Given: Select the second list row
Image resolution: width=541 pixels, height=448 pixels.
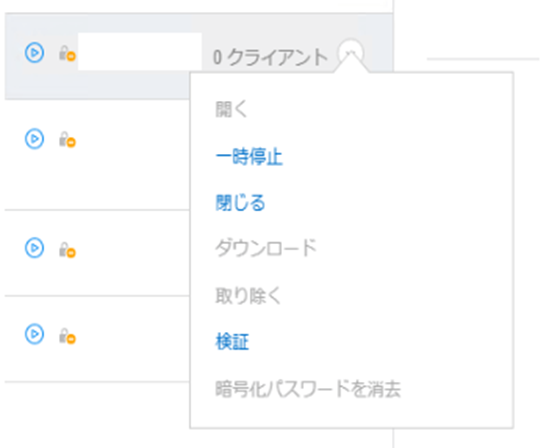Looking at the screenshot, I should click(97, 154).
